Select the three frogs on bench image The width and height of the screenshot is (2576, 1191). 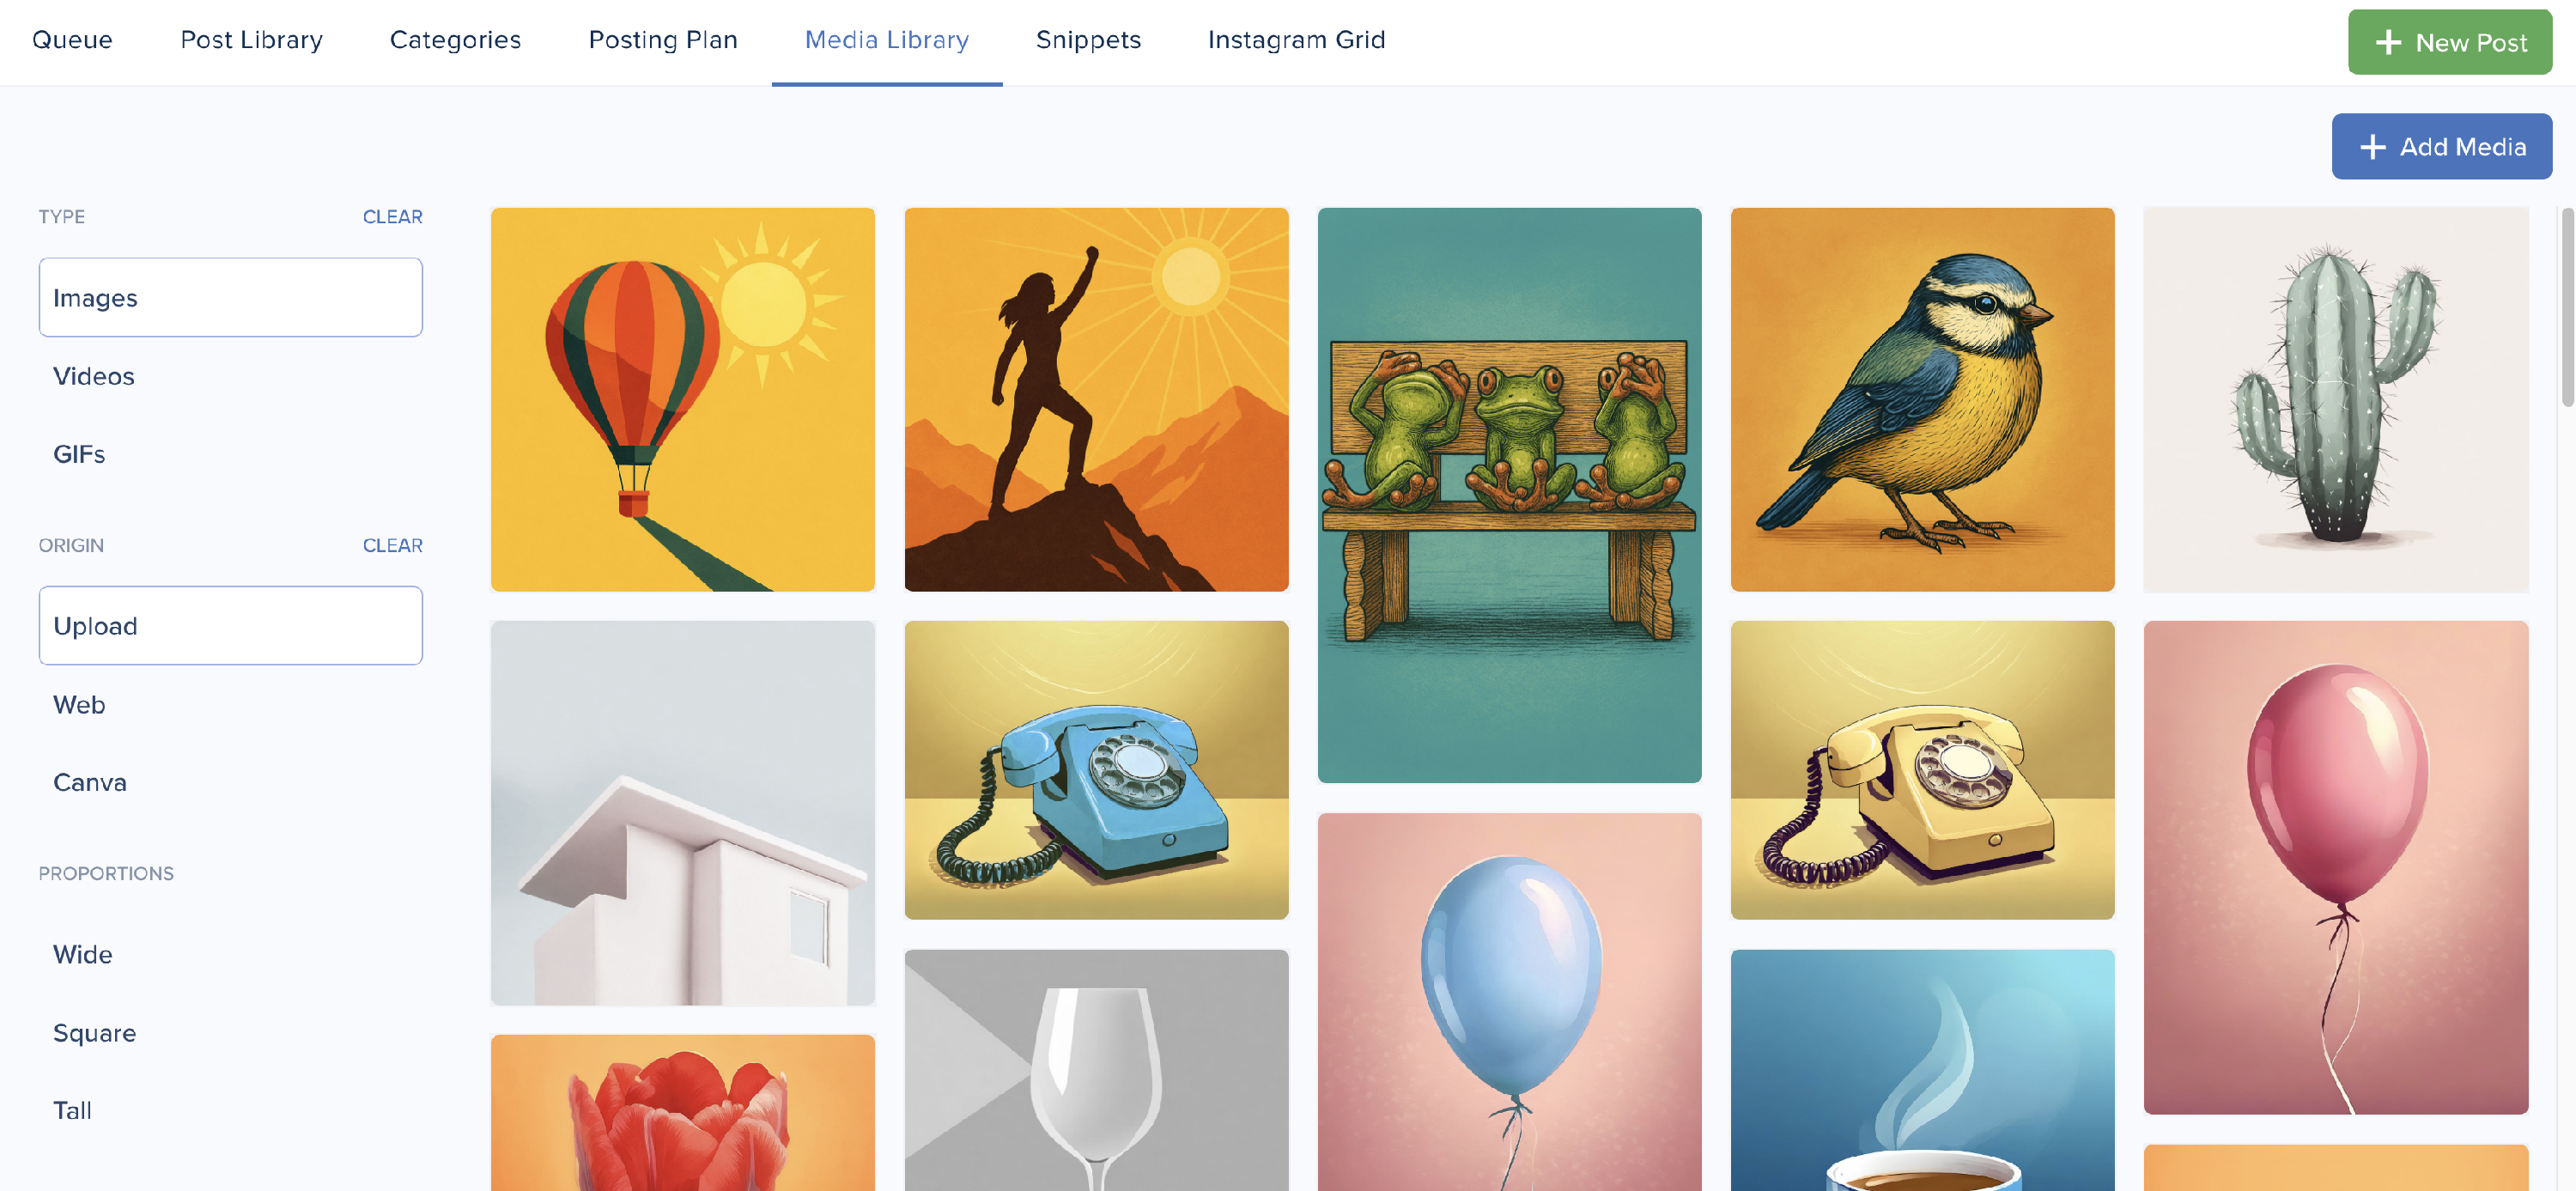pos(1509,495)
